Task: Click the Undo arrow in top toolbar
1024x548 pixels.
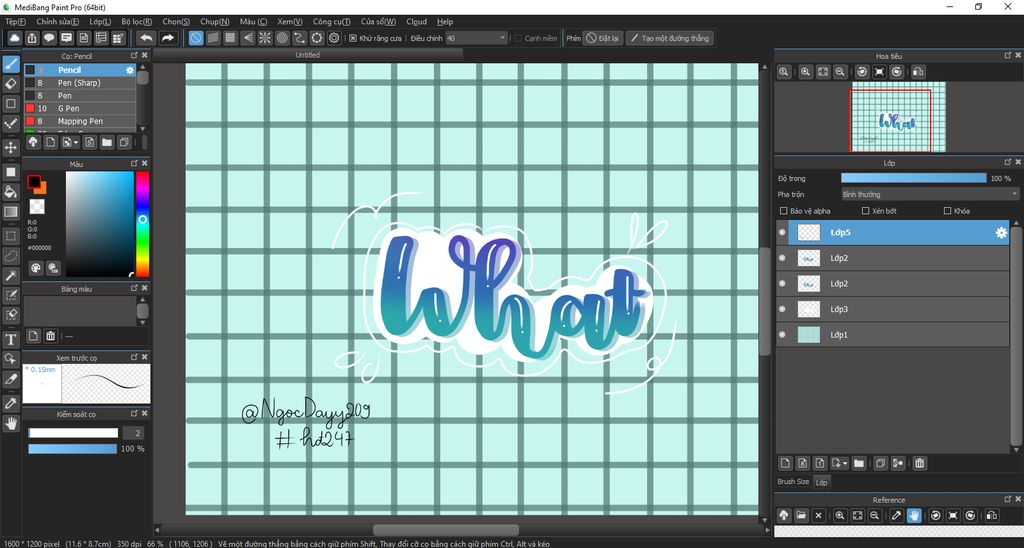Action: 146,38
